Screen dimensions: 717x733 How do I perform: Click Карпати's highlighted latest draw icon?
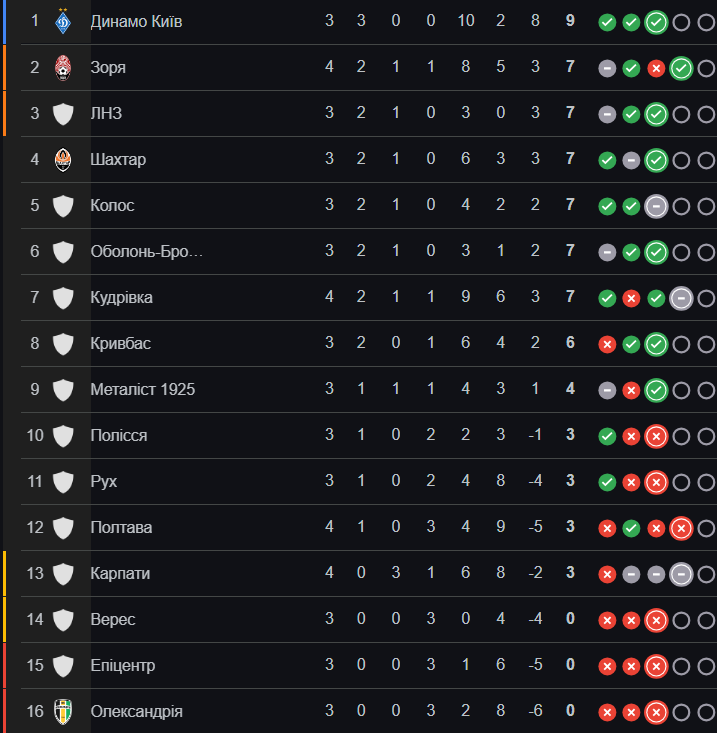point(681,574)
